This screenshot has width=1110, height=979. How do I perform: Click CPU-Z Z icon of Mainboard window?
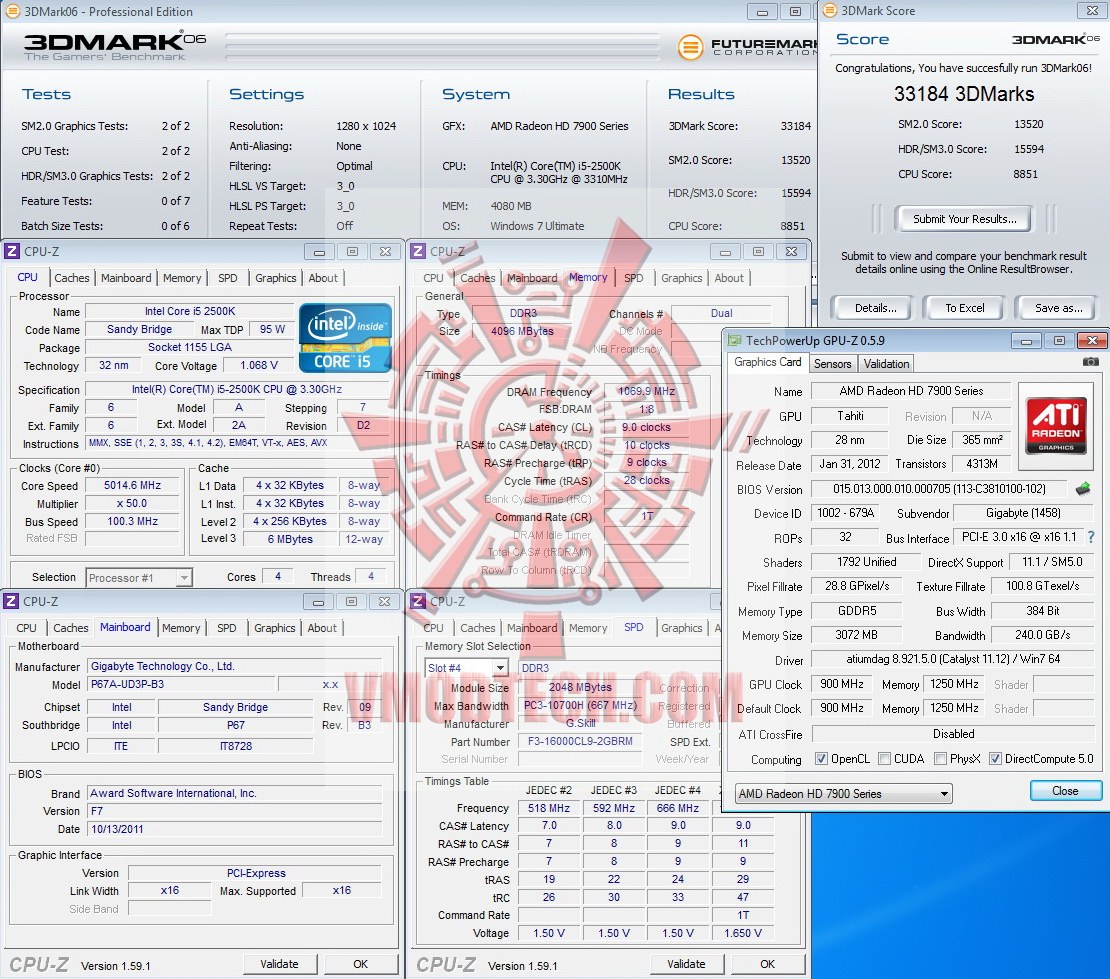click(x=11, y=601)
